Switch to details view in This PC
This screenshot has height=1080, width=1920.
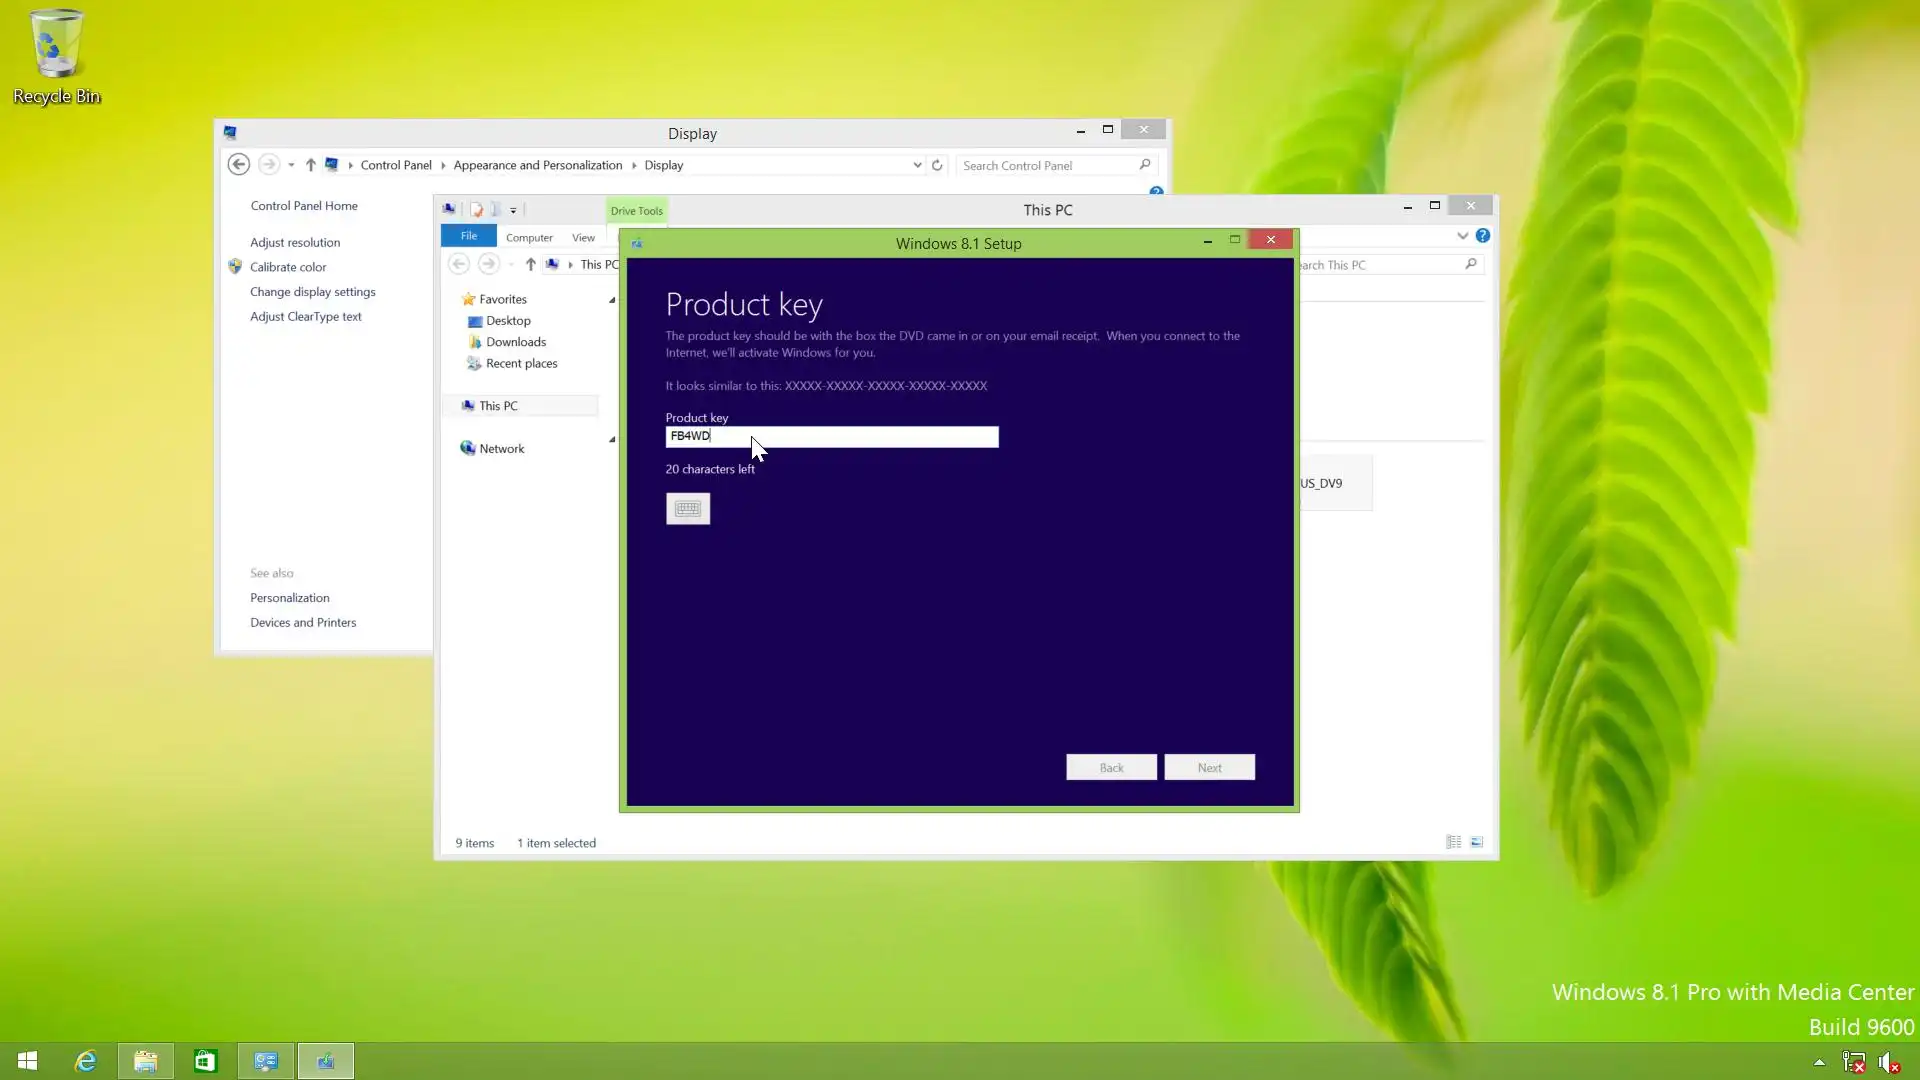point(1454,842)
